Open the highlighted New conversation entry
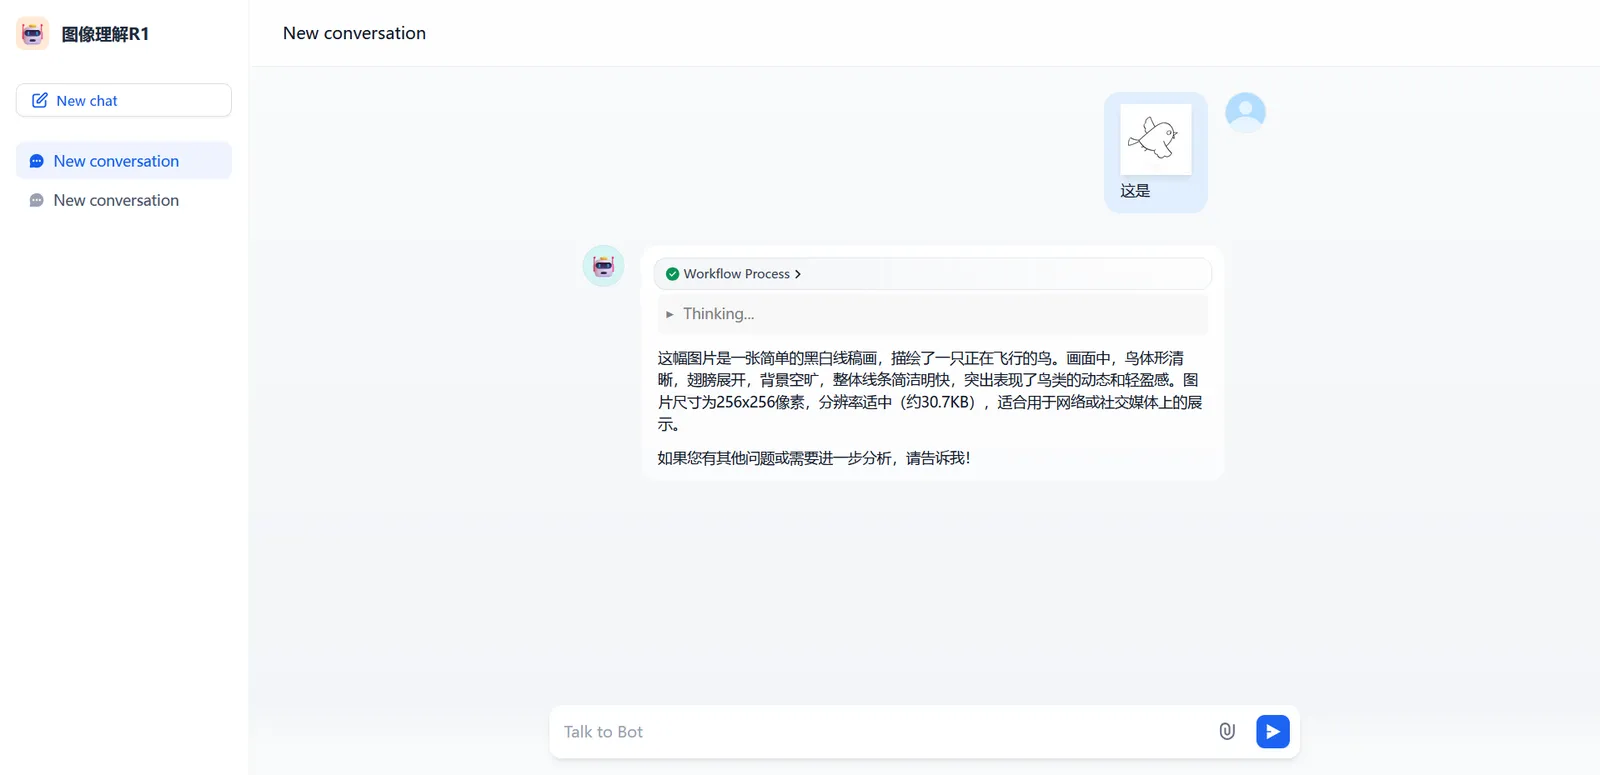 pos(124,161)
